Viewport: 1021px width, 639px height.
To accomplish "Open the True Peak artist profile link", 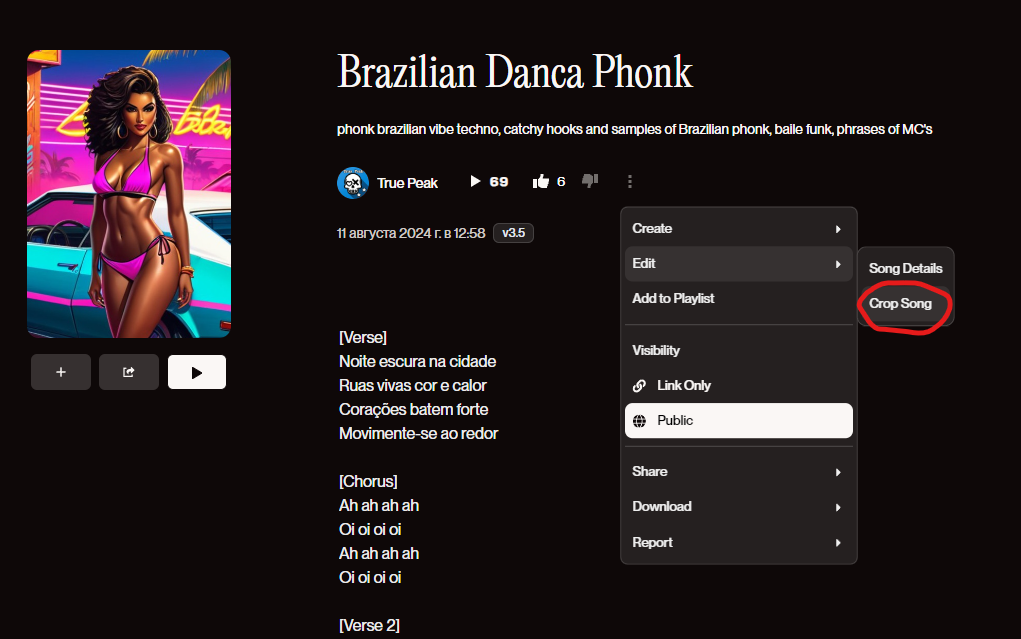I will pyautogui.click(x=407, y=183).
